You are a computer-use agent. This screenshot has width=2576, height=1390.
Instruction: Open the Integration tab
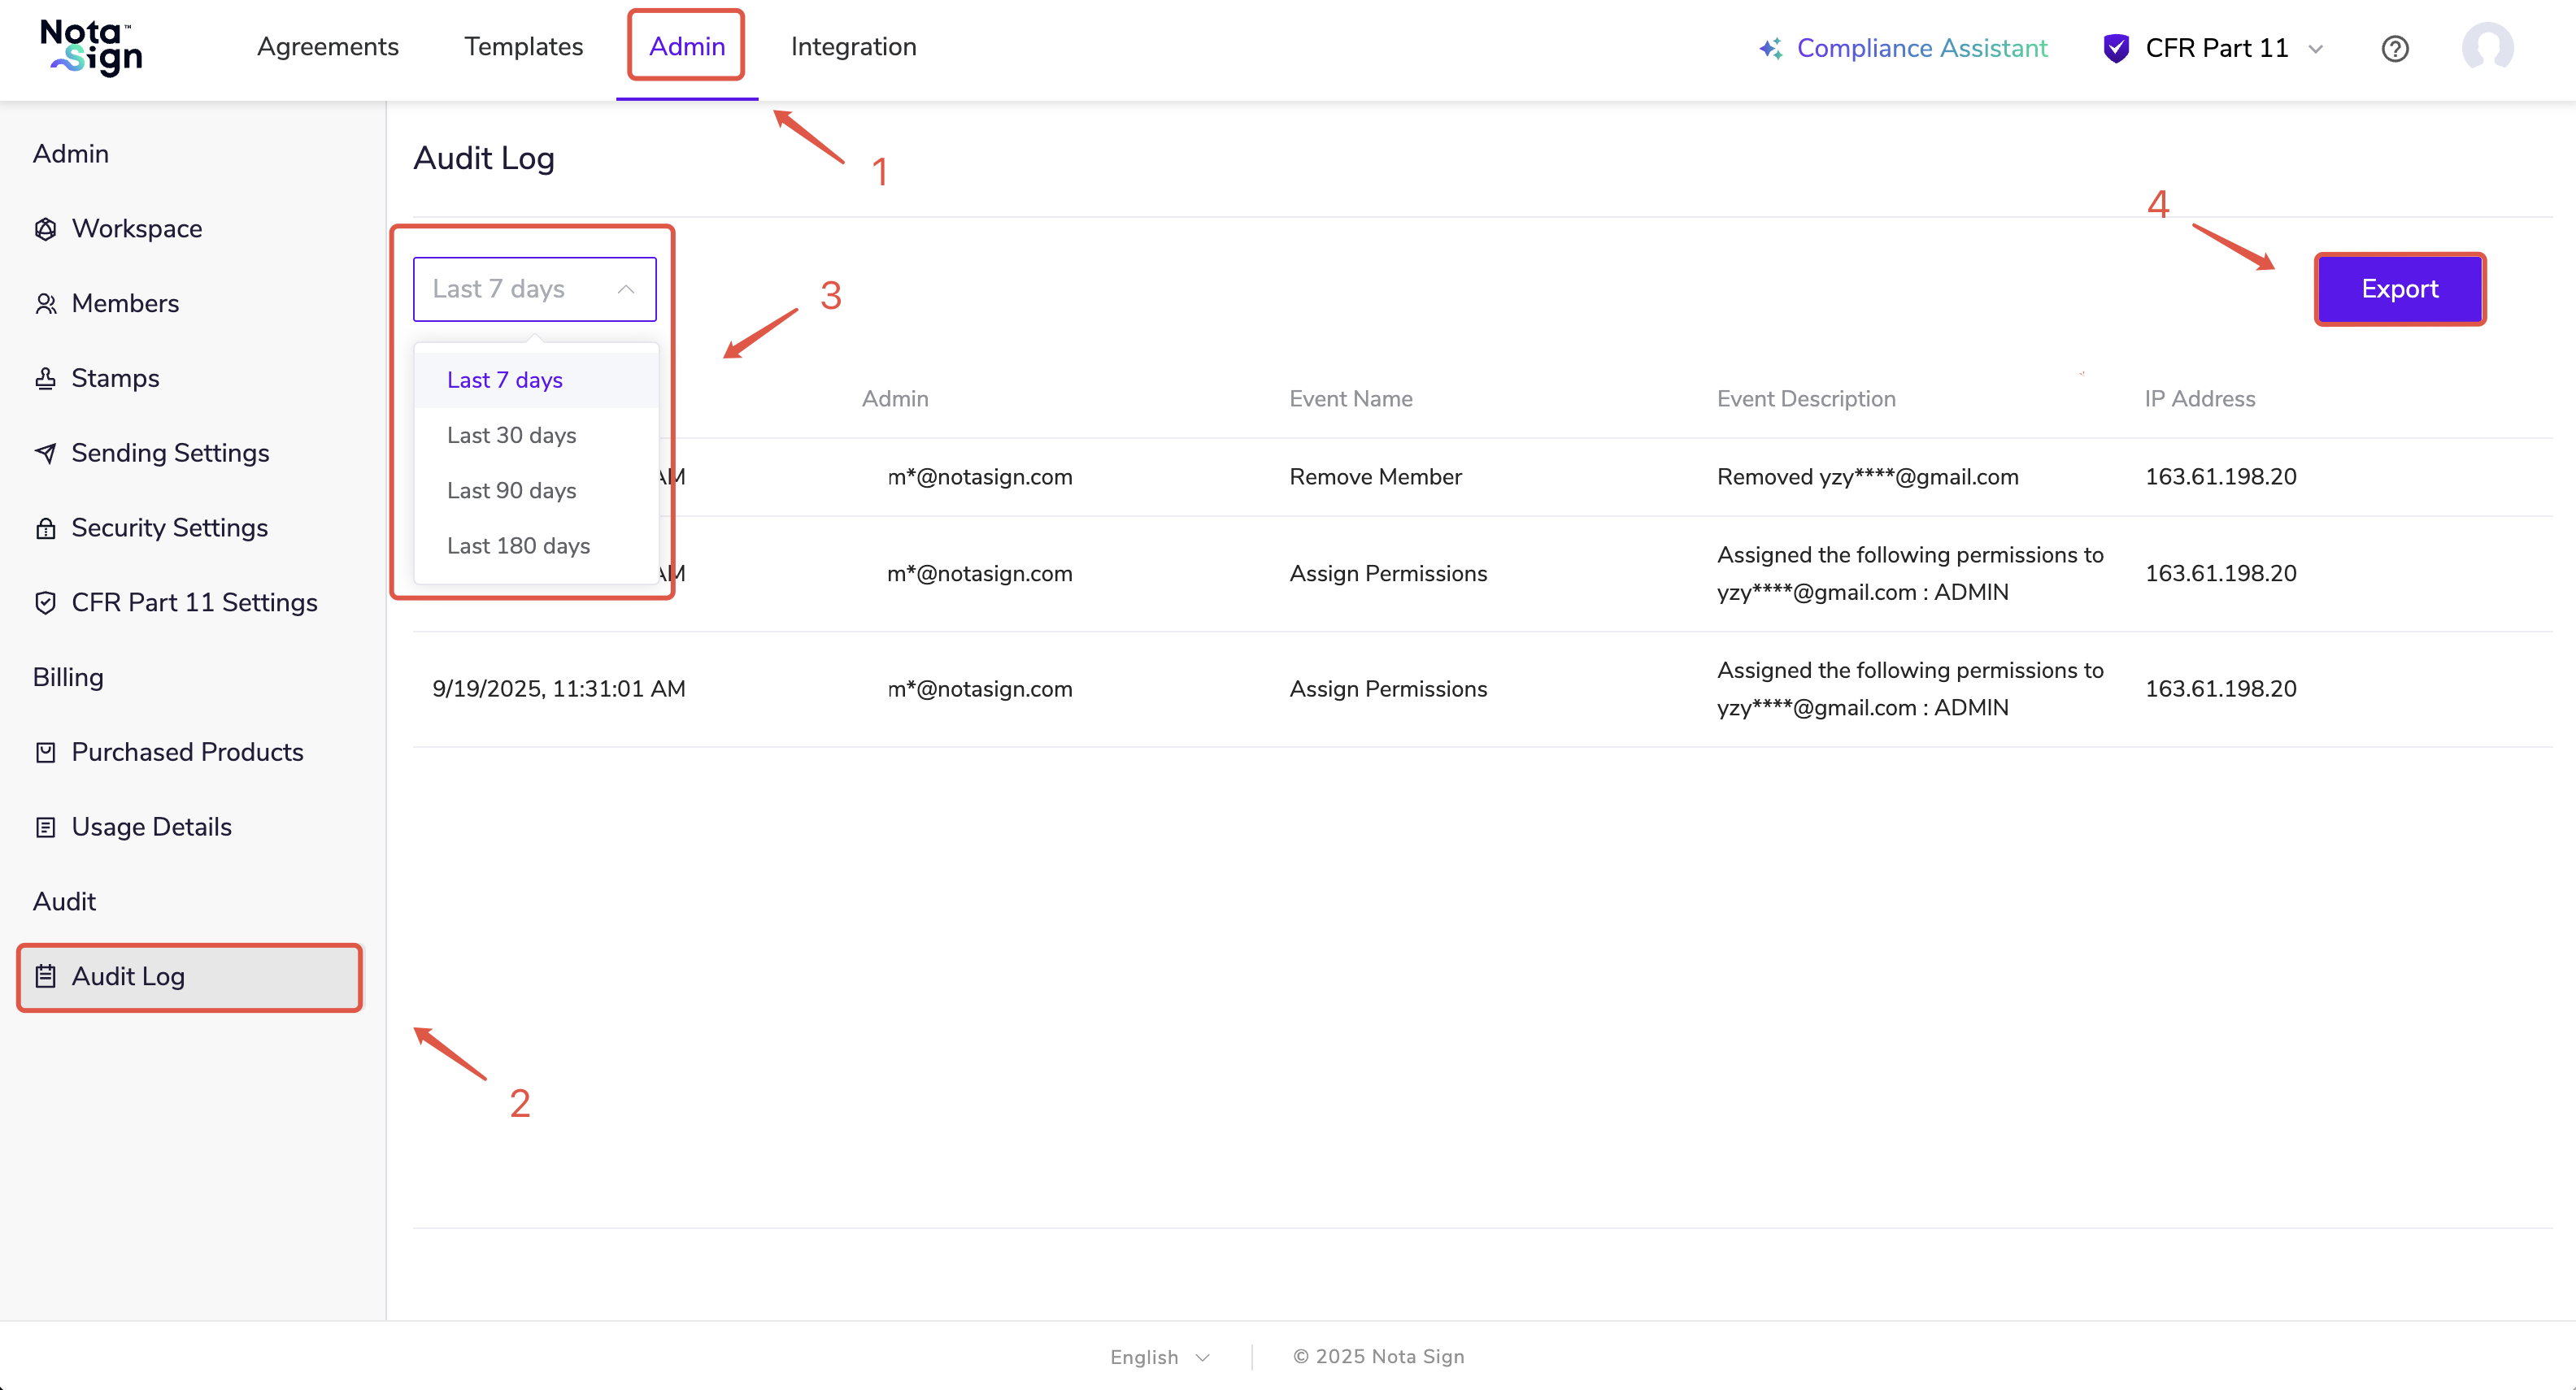coord(853,47)
